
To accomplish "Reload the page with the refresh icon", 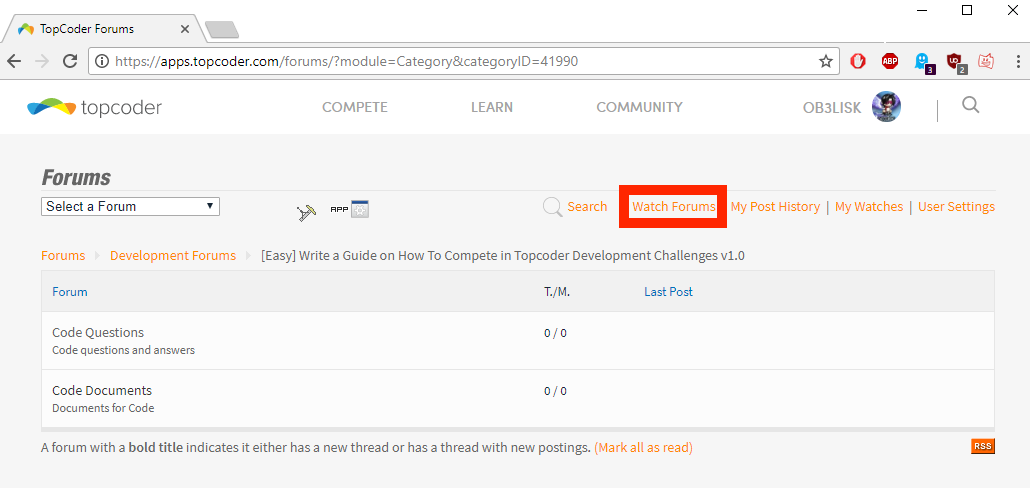I will pyautogui.click(x=70, y=61).
